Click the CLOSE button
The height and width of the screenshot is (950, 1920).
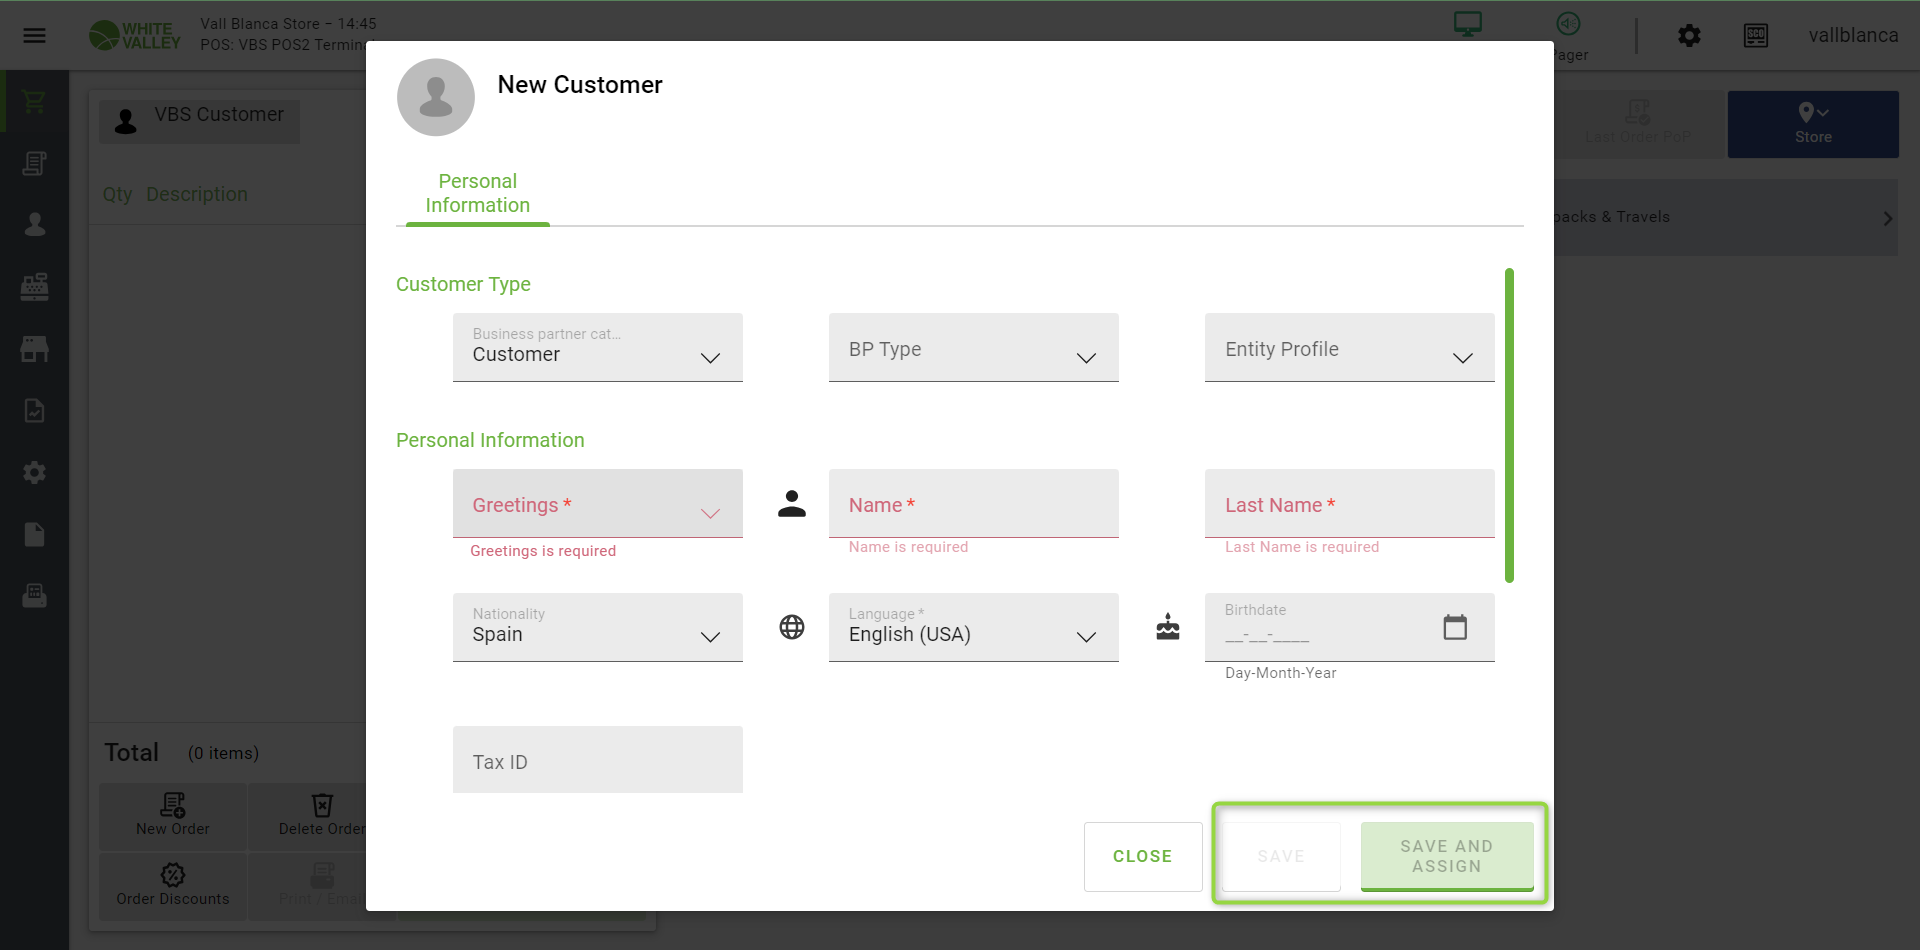tap(1143, 857)
